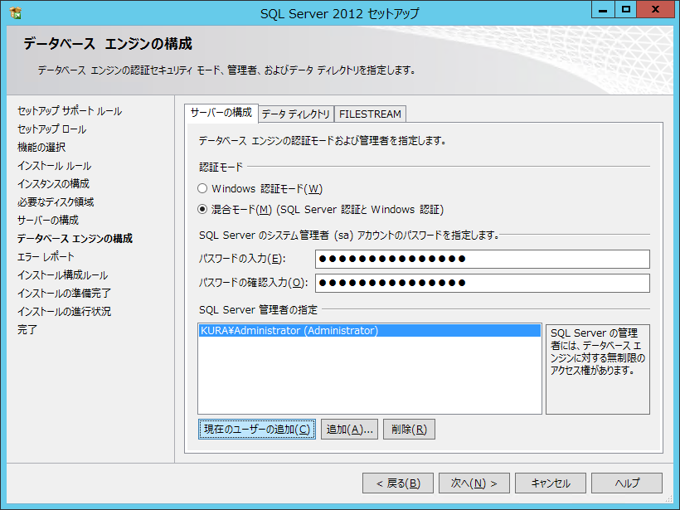Image resolution: width=680 pixels, height=510 pixels.
Task: Click 現在のユーザーの追加 button
Action: point(257,429)
